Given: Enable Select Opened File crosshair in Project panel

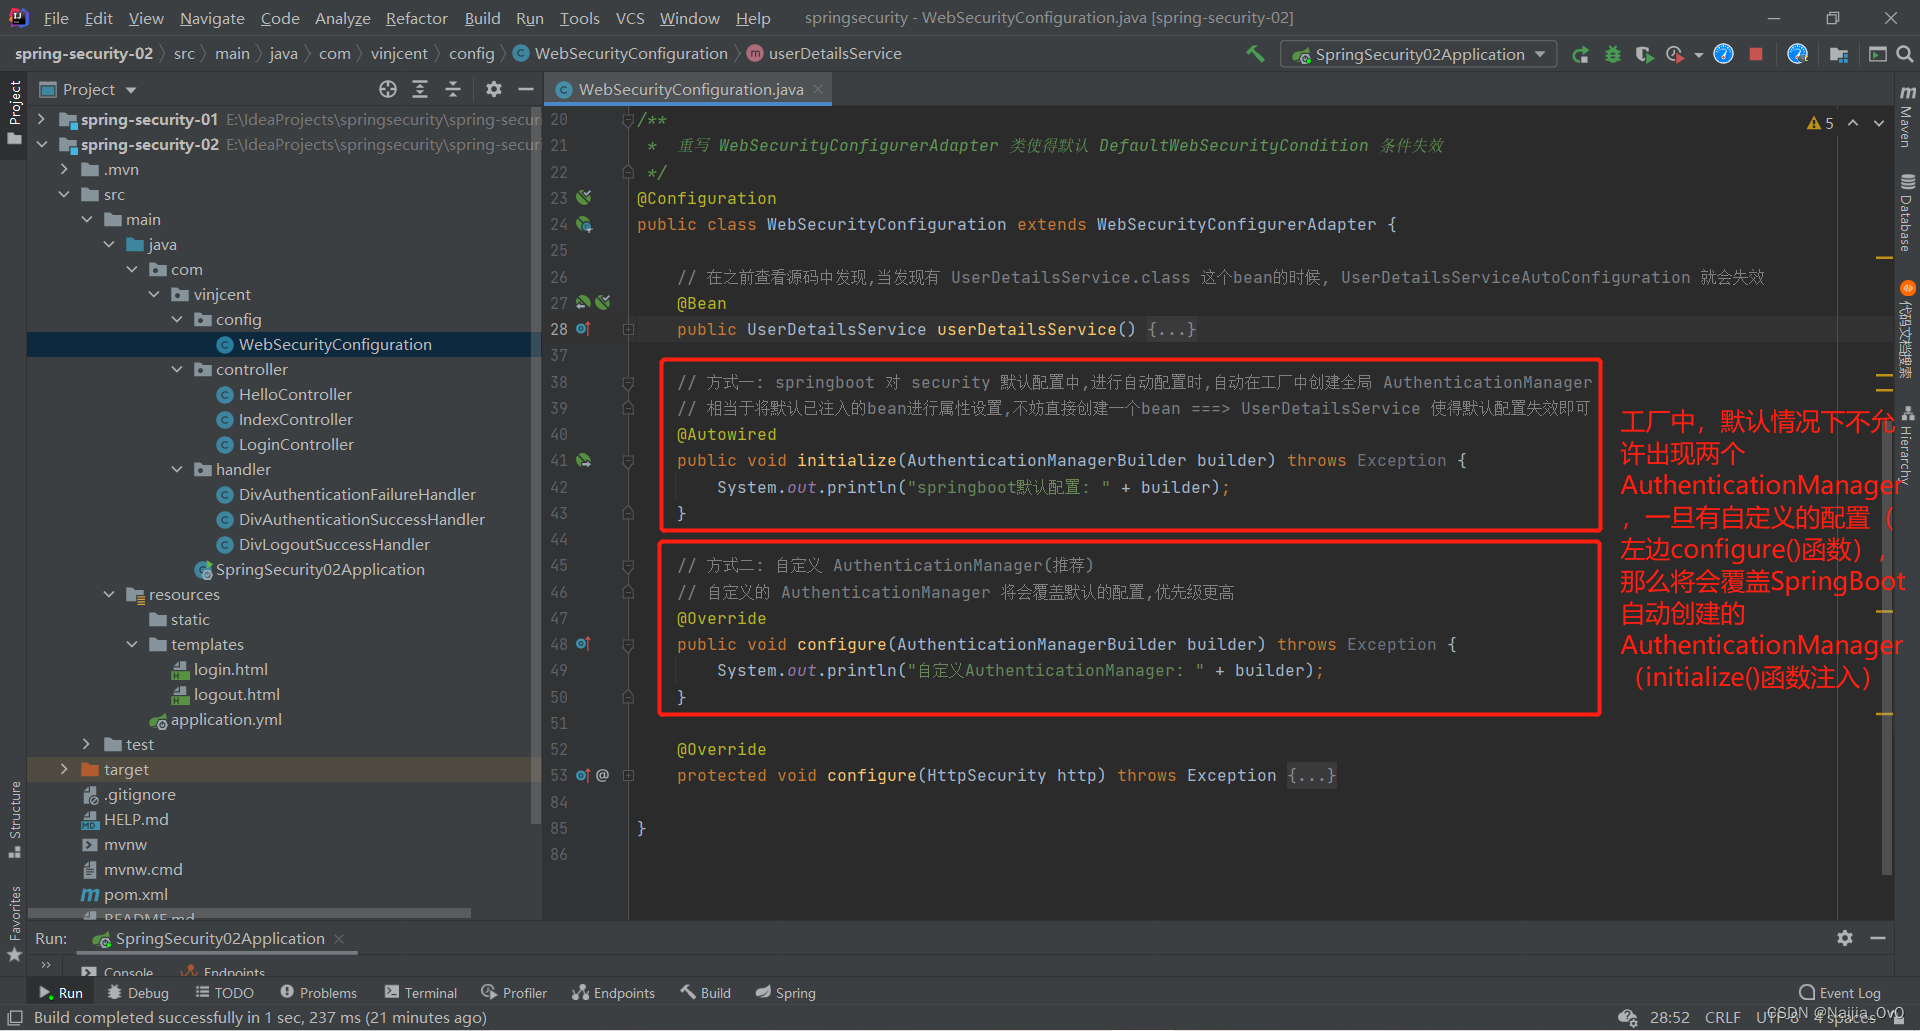Looking at the screenshot, I should pos(388,89).
